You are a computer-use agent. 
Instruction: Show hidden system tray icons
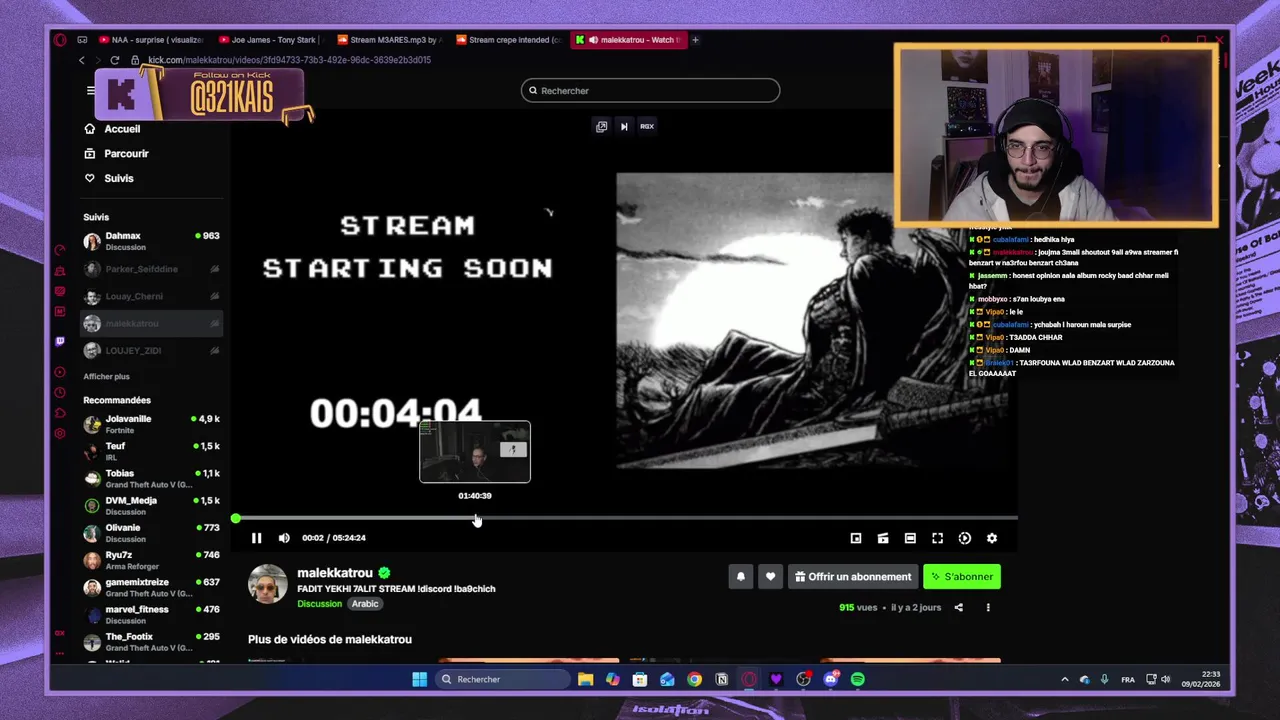coord(1064,679)
